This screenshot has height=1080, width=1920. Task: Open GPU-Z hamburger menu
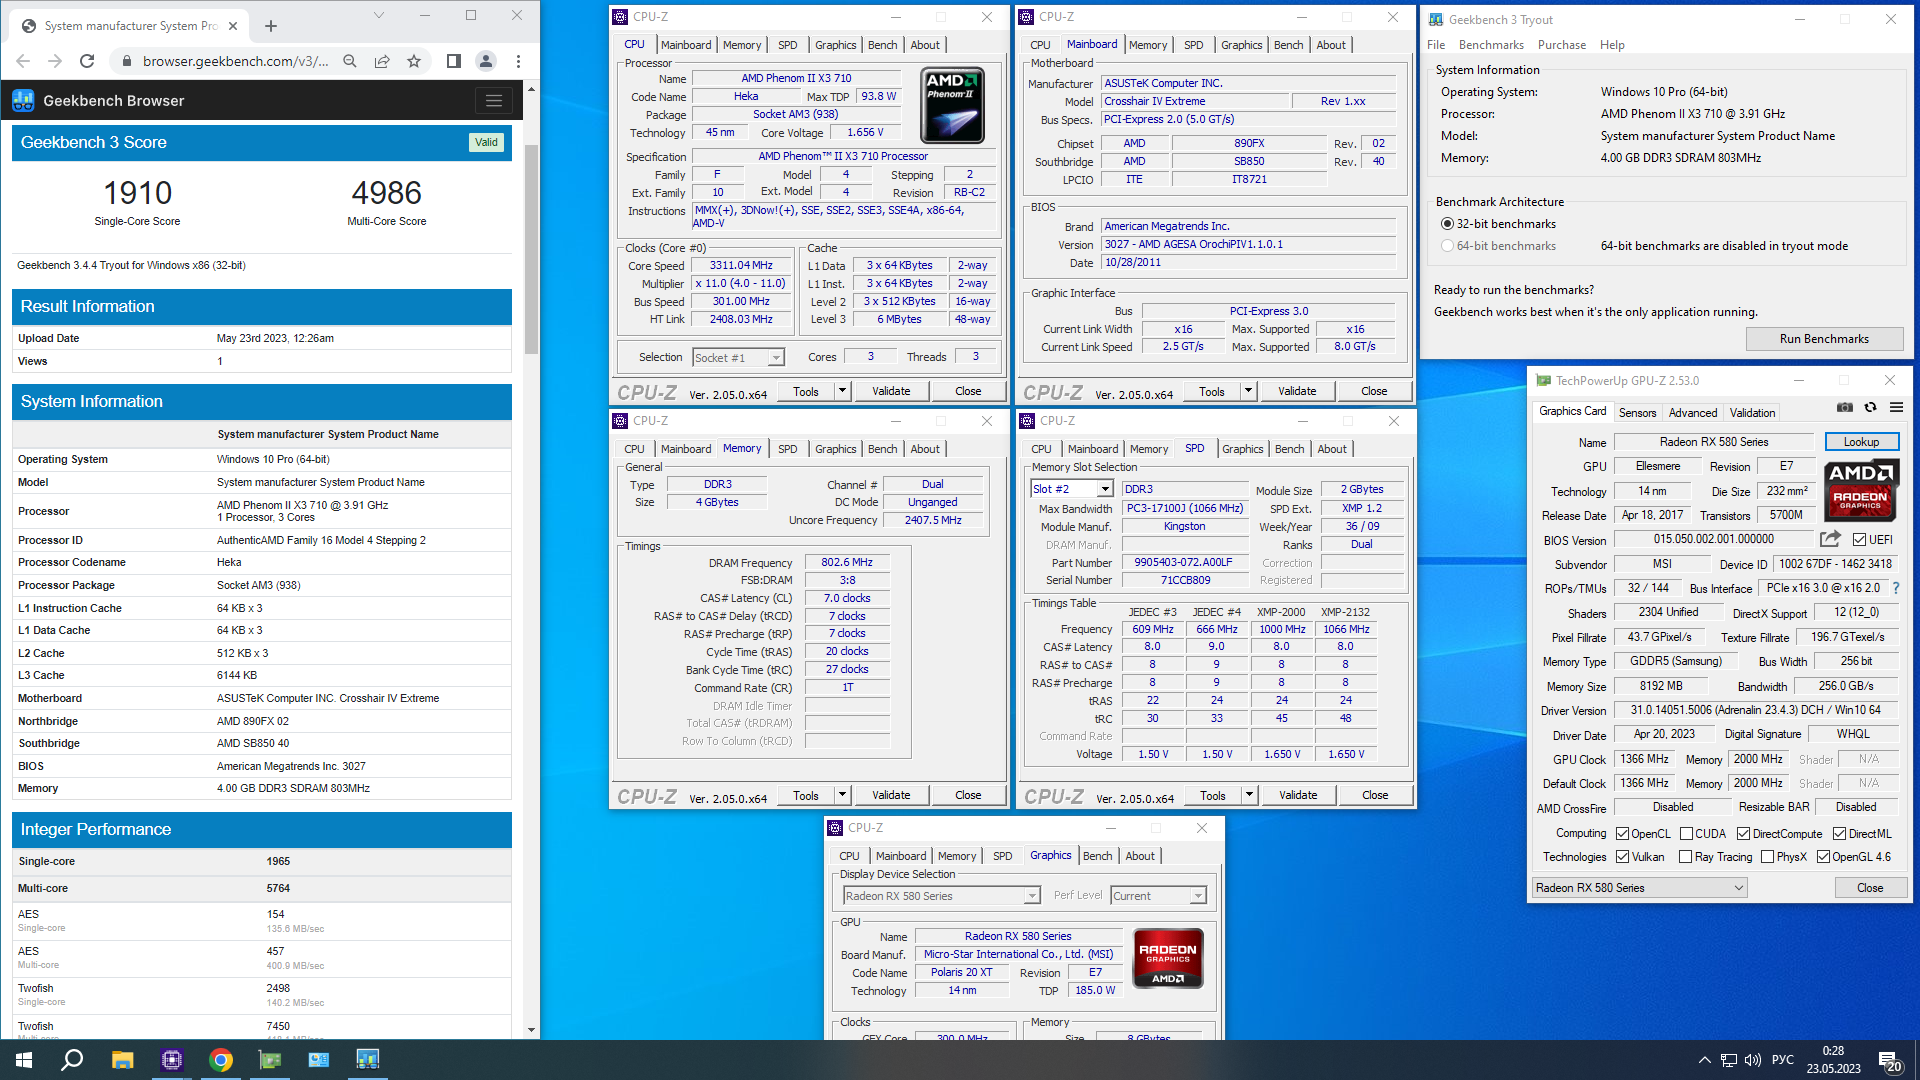pyautogui.click(x=1896, y=407)
